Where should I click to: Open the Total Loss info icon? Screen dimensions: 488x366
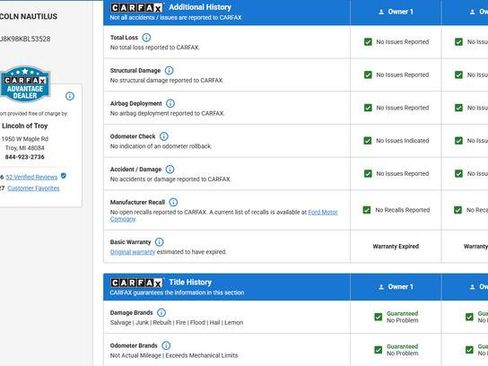[x=146, y=37]
